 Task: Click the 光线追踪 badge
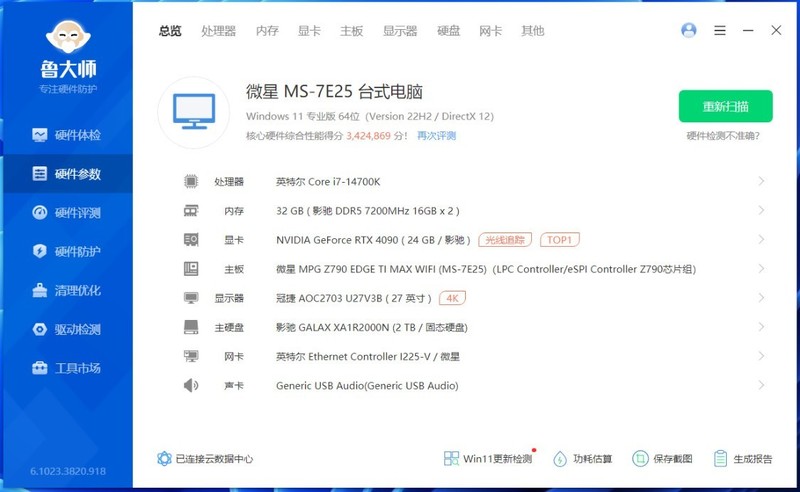tap(505, 239)
